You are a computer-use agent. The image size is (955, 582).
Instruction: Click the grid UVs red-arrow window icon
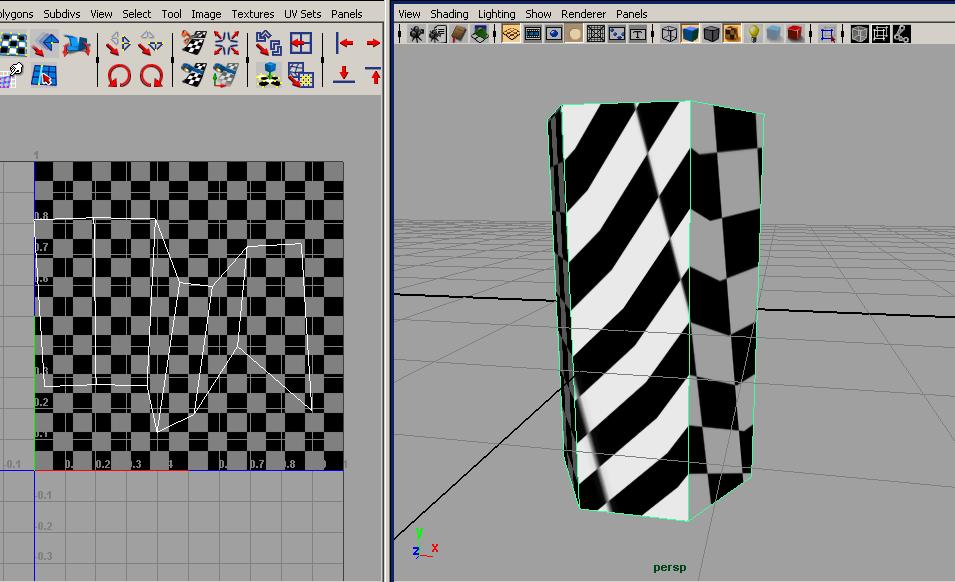pos(301,44)
